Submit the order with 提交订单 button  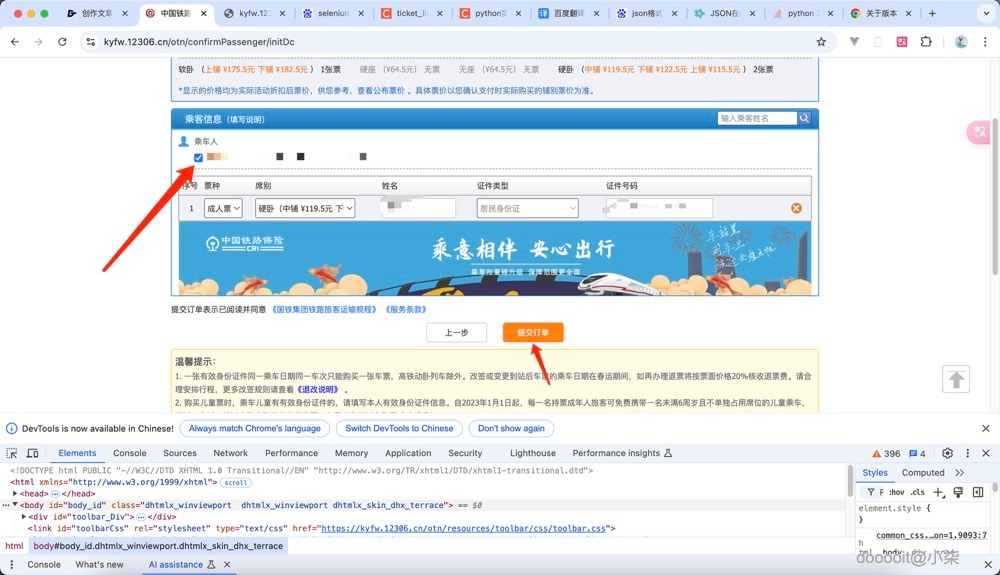pos(533,332)
